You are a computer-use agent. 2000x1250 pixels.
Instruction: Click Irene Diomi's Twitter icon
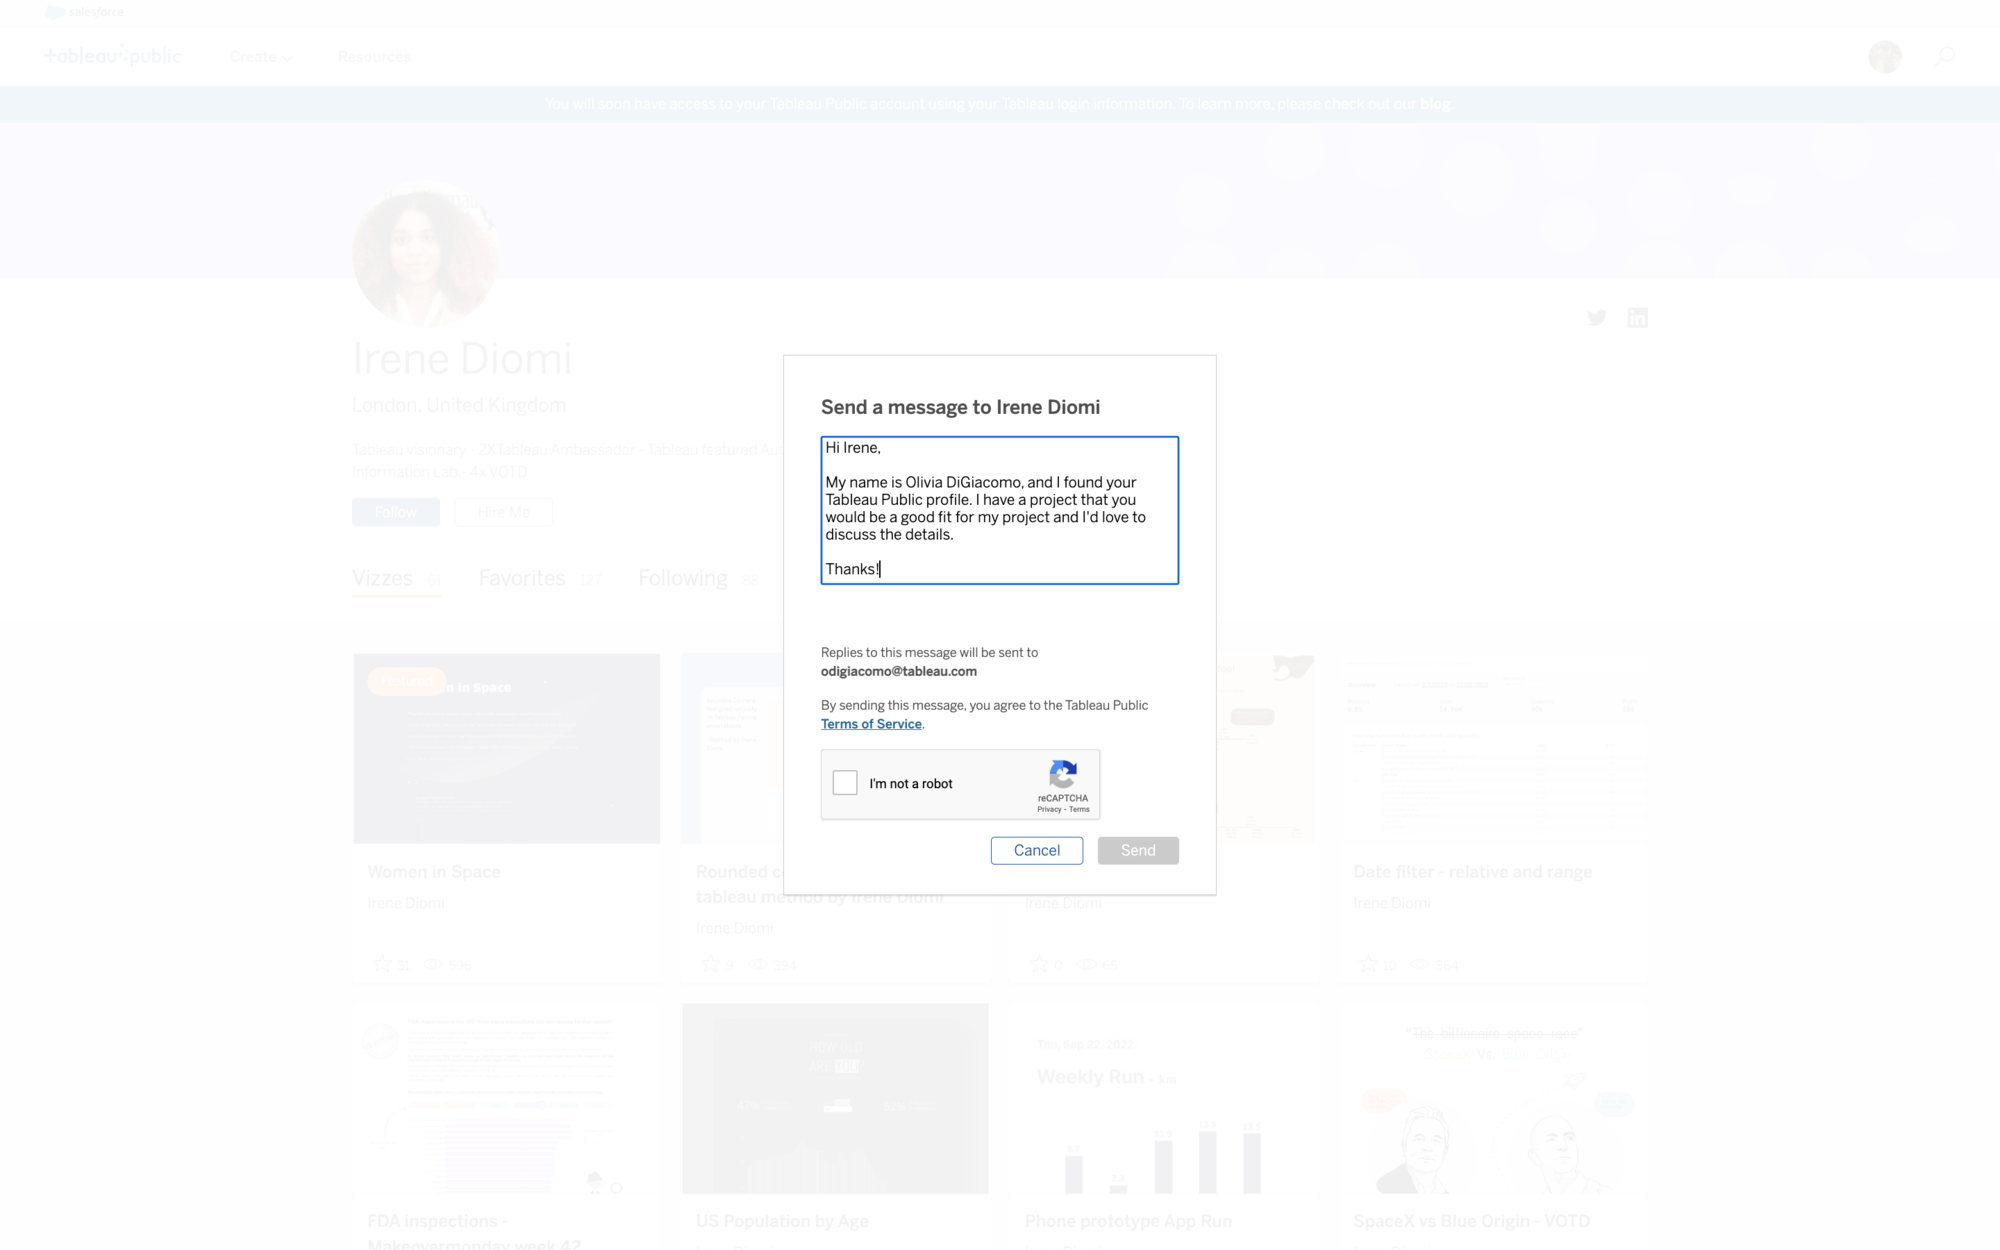(1597, 318)
